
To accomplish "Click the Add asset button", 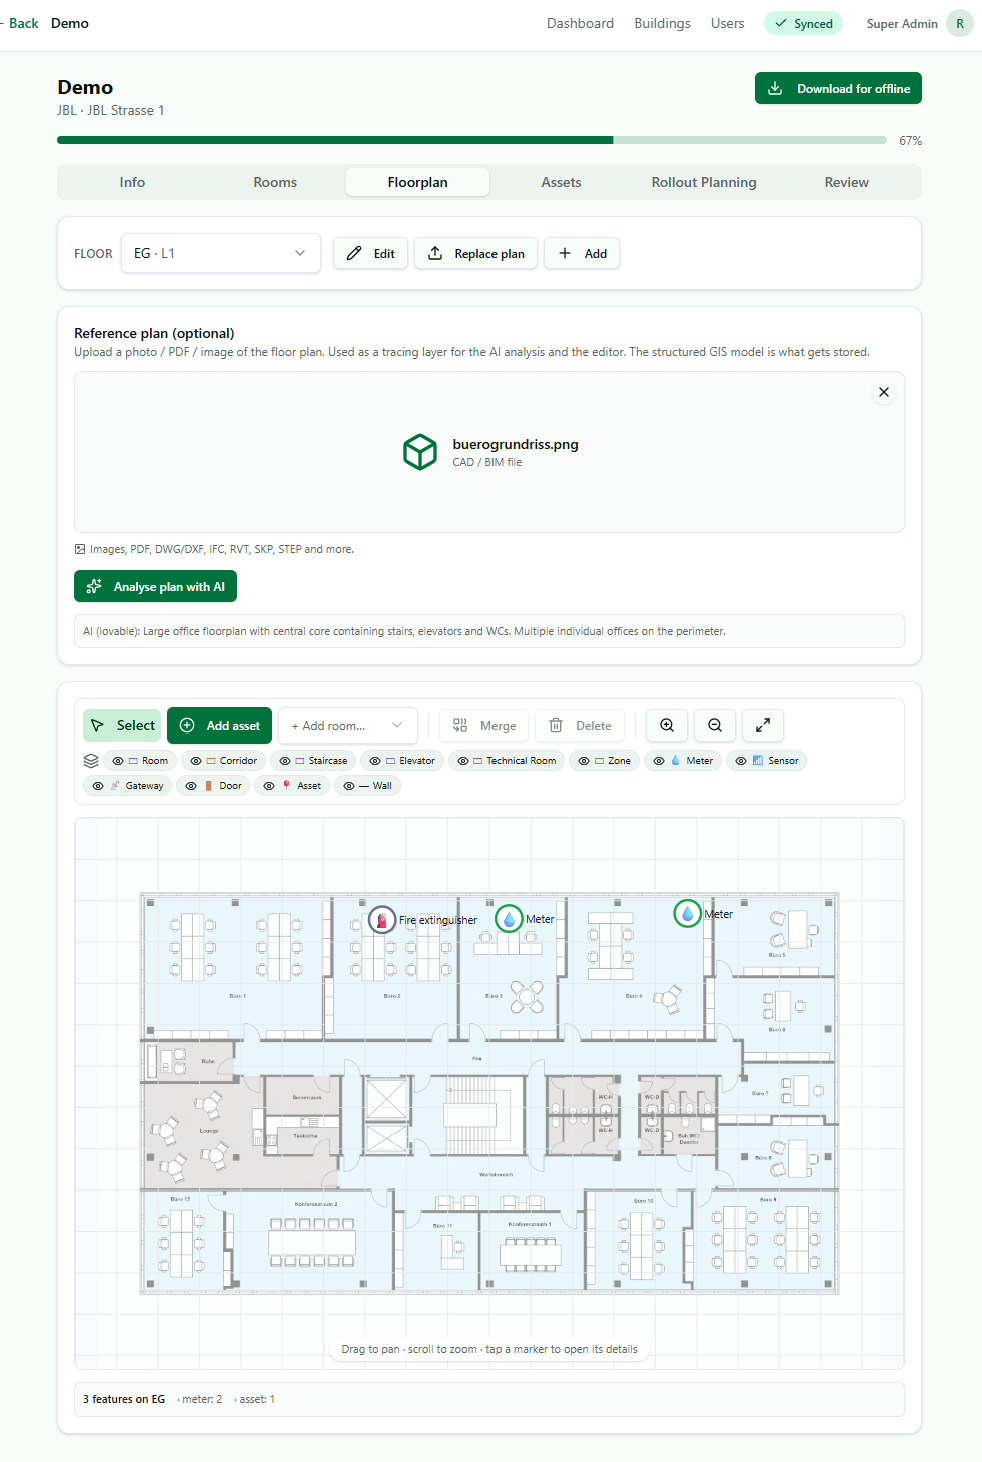I will [x=219, y=725].
